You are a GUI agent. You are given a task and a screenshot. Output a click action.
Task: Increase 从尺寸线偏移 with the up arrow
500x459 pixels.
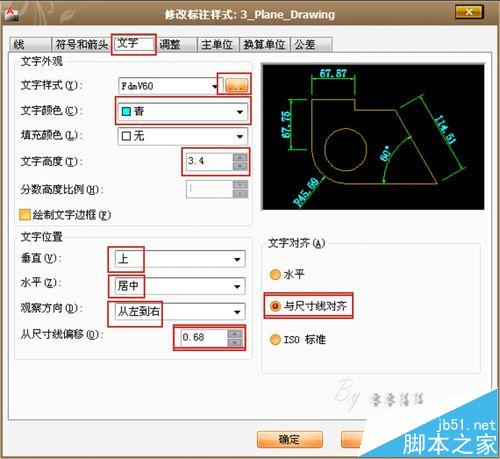pos(235,333)
